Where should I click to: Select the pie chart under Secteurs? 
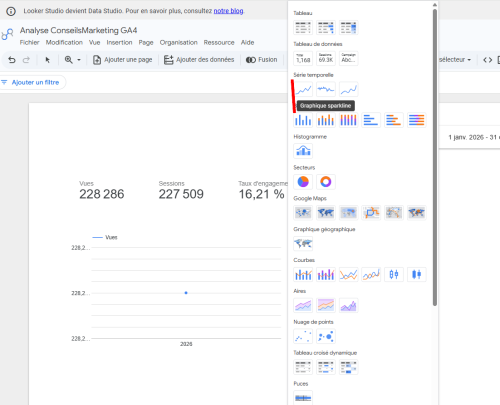click(x=303, y=182)
